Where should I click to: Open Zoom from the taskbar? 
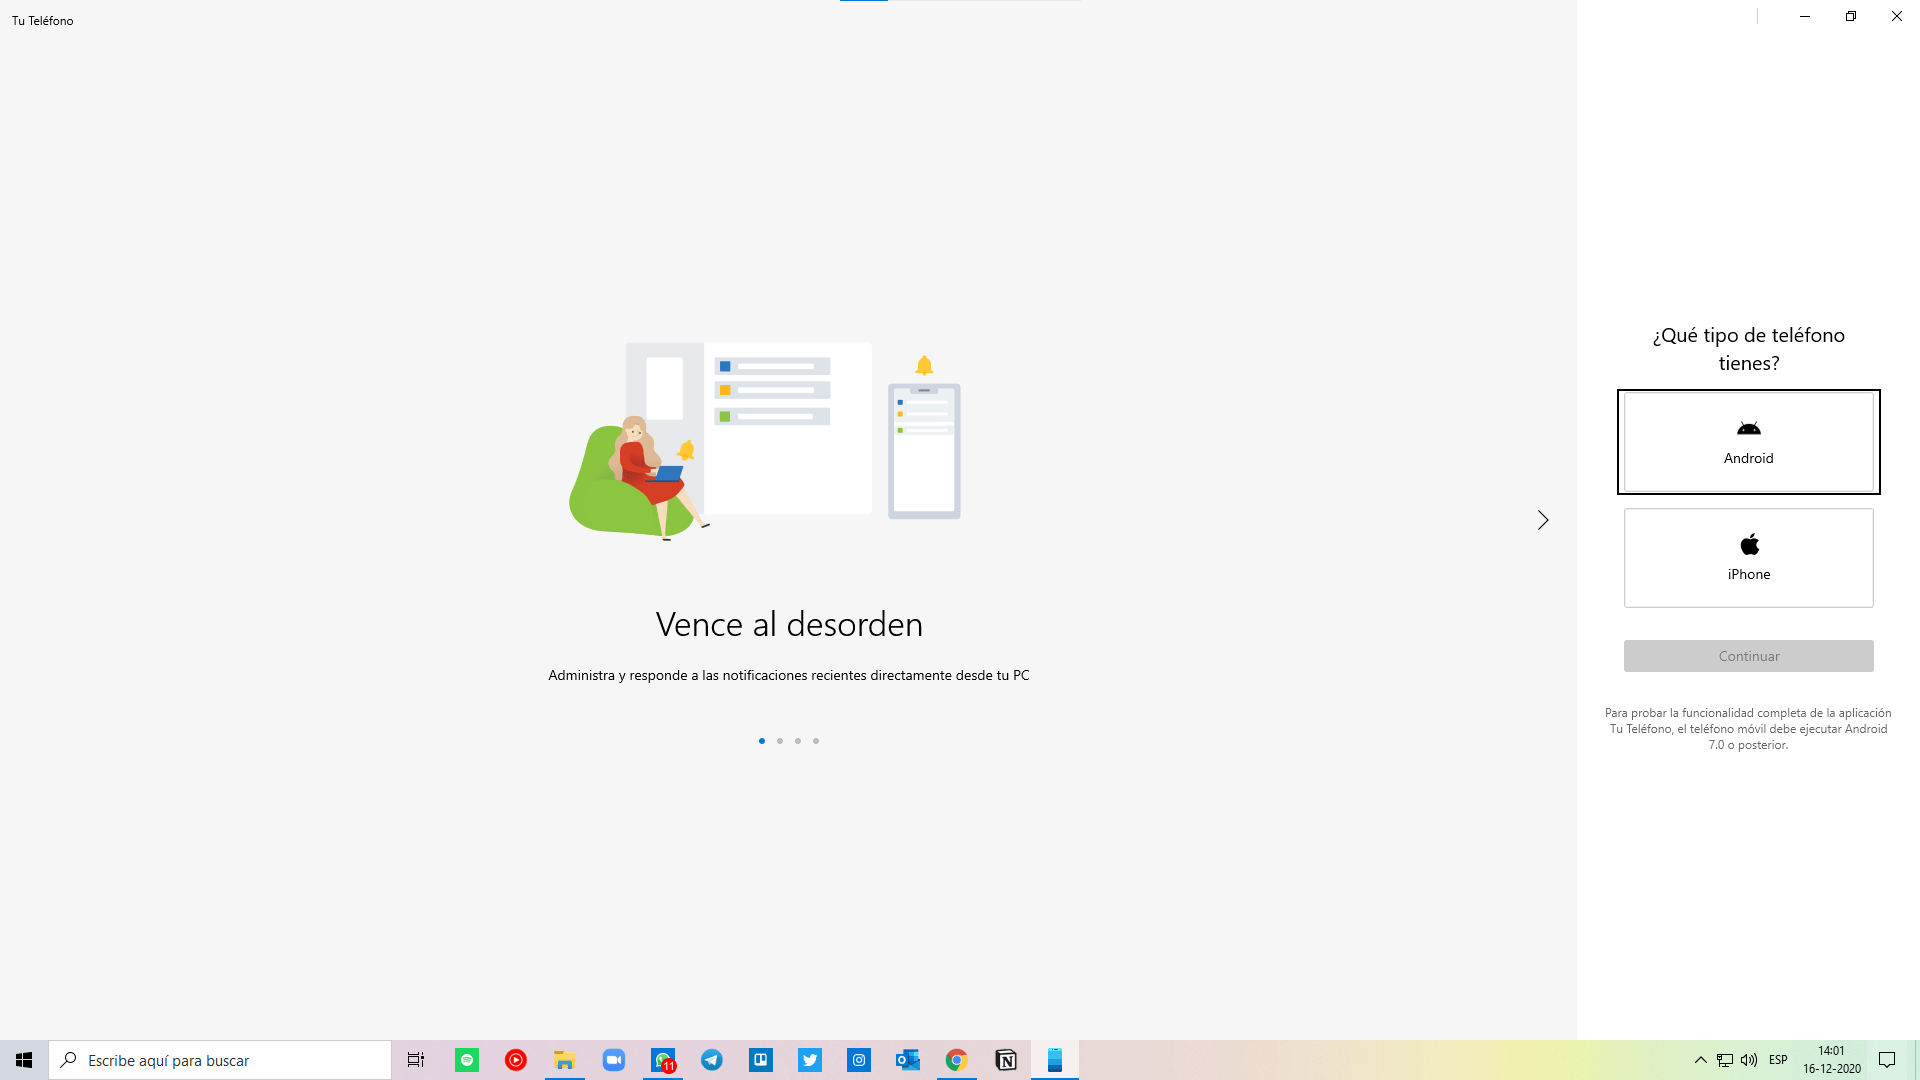(x=614, y=1060)
